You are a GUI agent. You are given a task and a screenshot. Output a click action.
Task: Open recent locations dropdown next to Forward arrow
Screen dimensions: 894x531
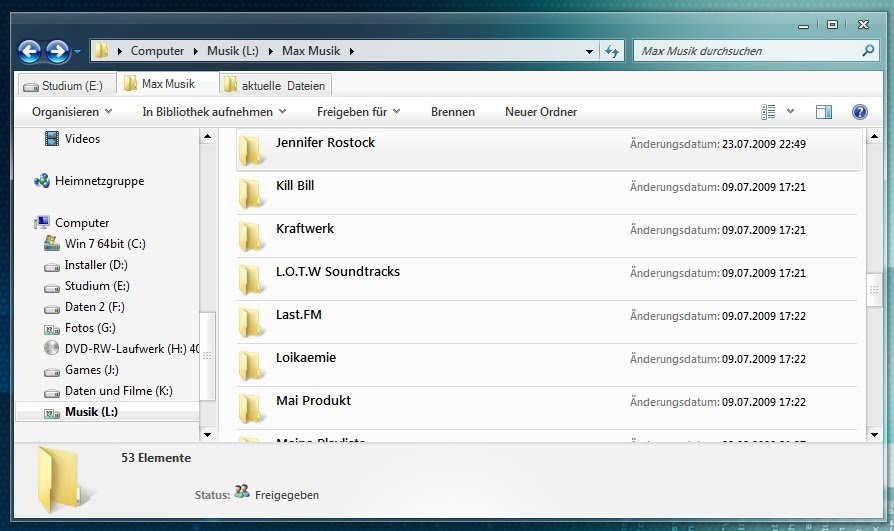click(78, 52)
